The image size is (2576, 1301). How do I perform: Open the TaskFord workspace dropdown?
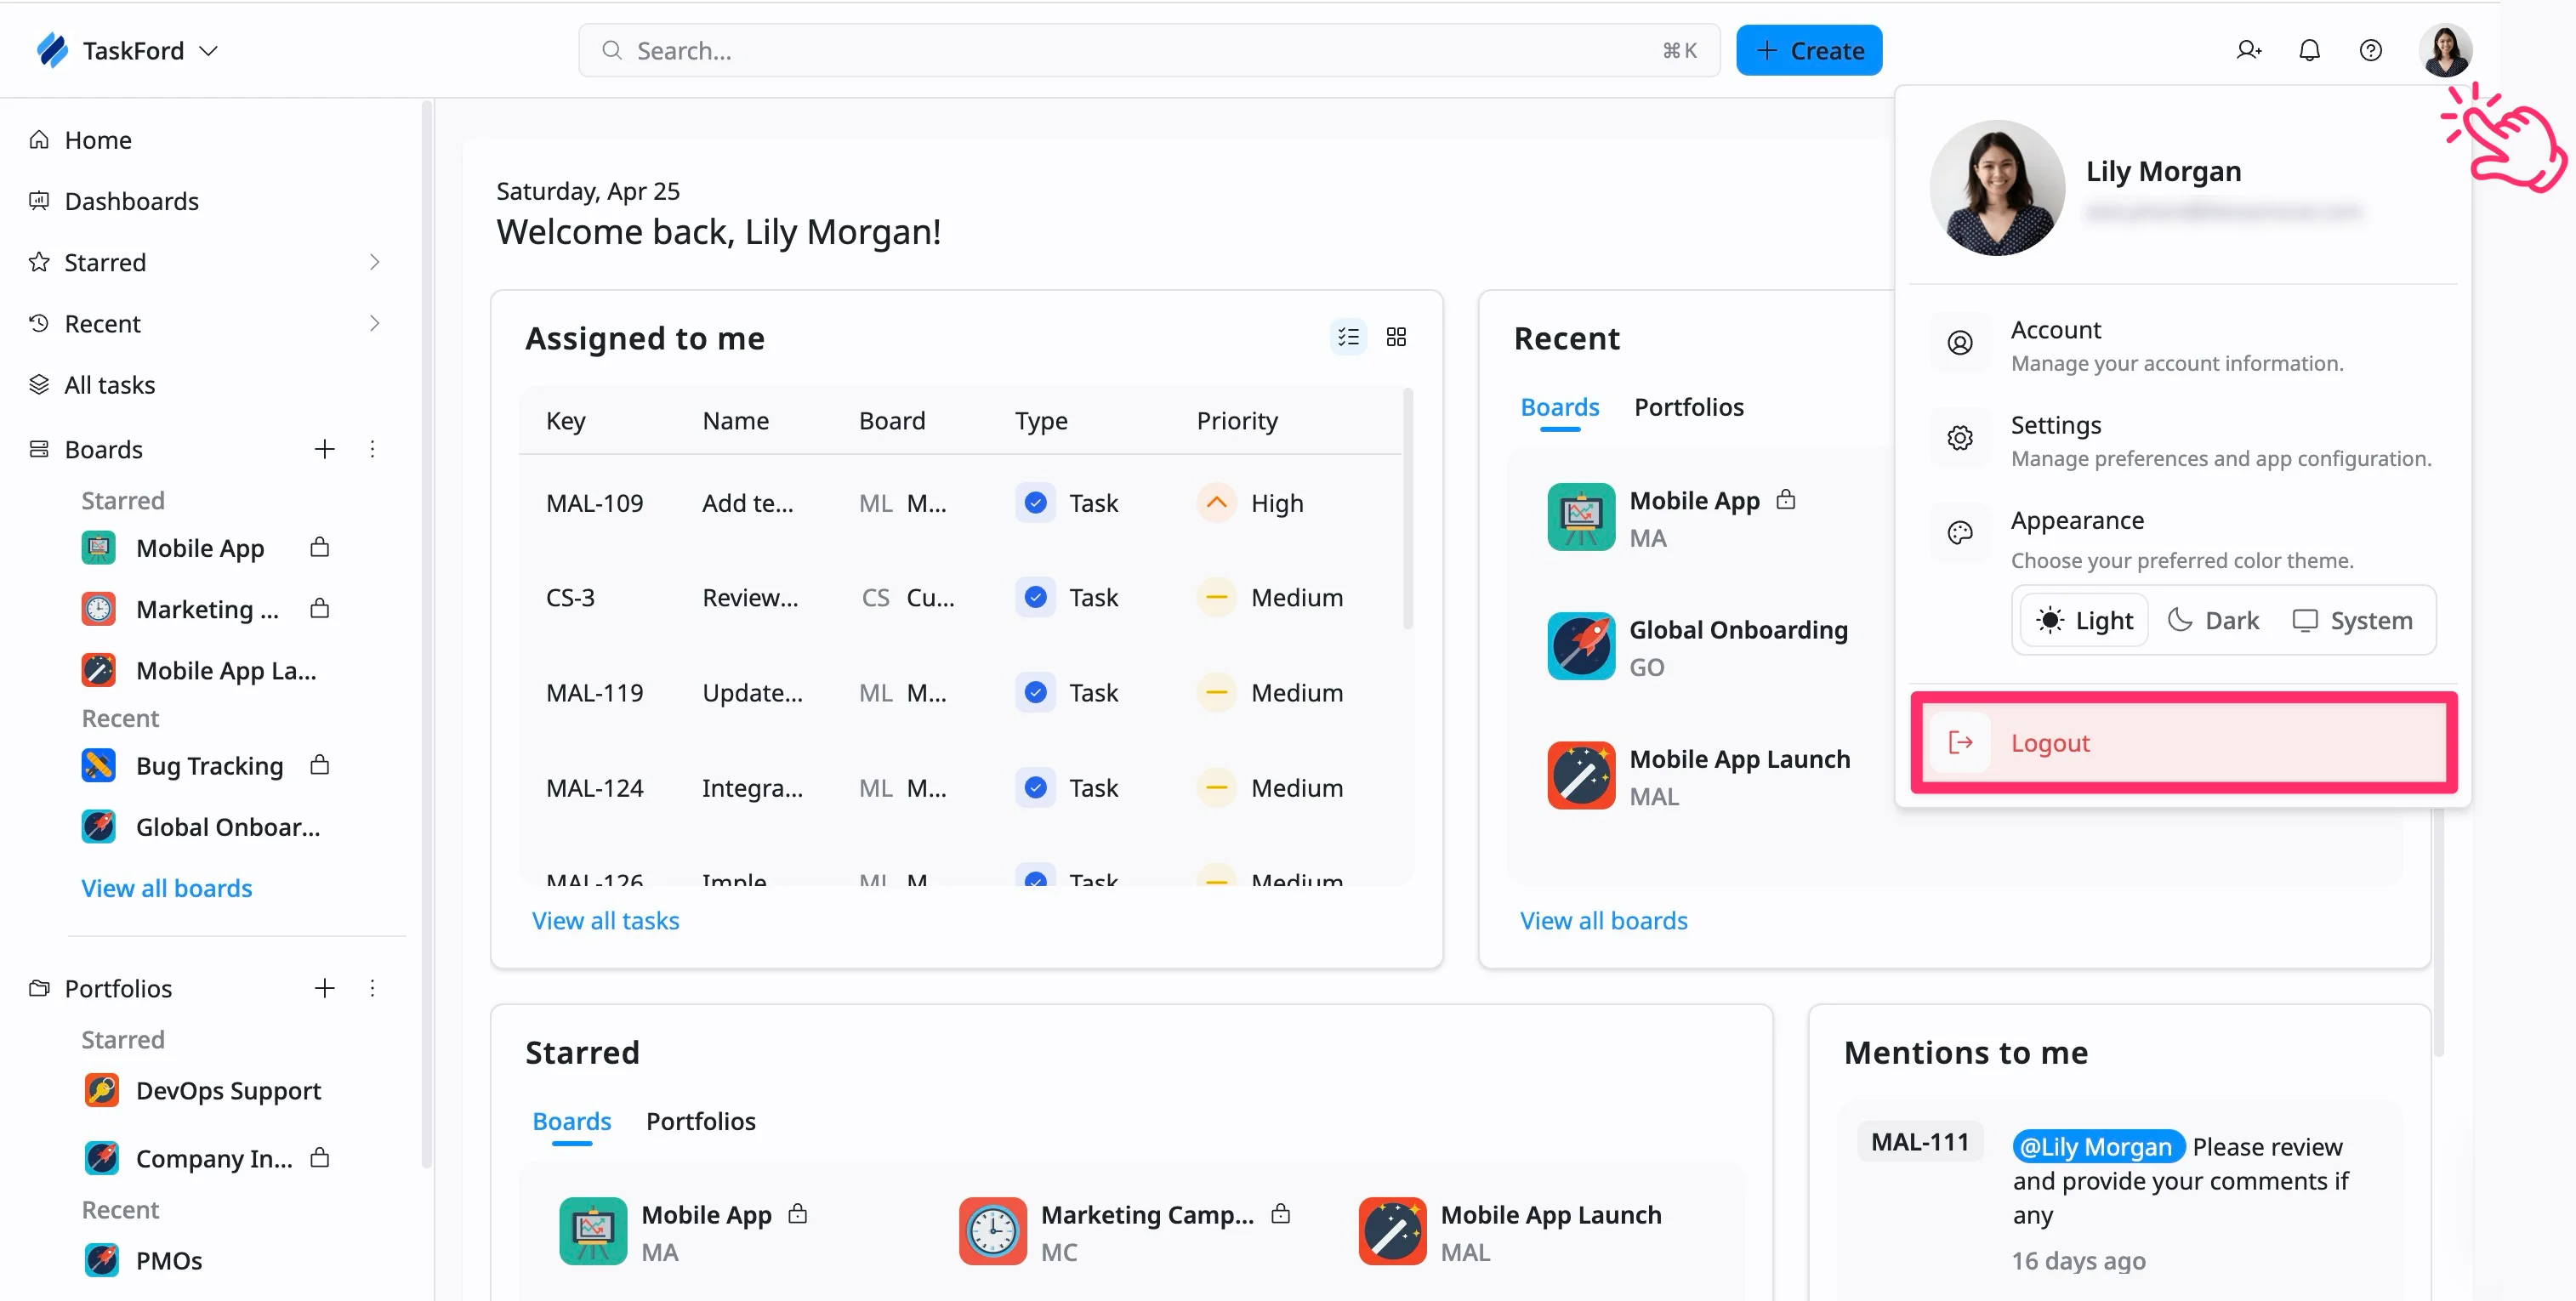[208, 51]
